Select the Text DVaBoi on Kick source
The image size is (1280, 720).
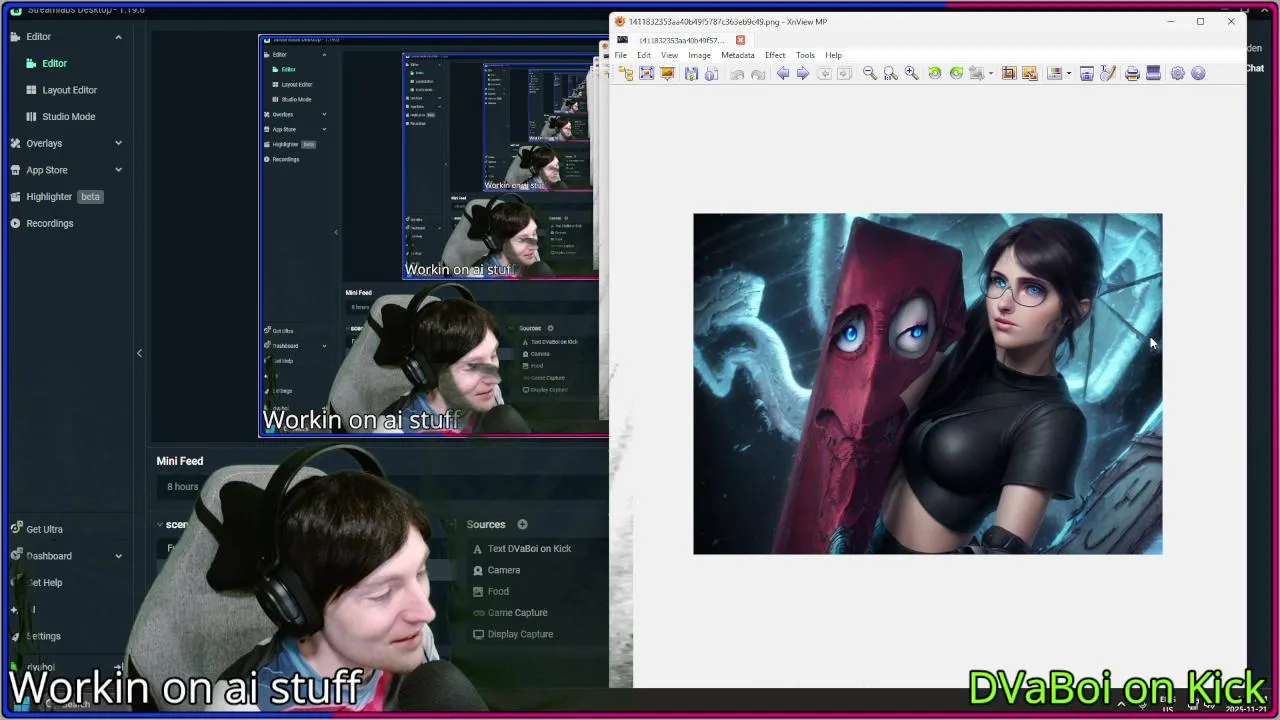[x=529, y=548]
